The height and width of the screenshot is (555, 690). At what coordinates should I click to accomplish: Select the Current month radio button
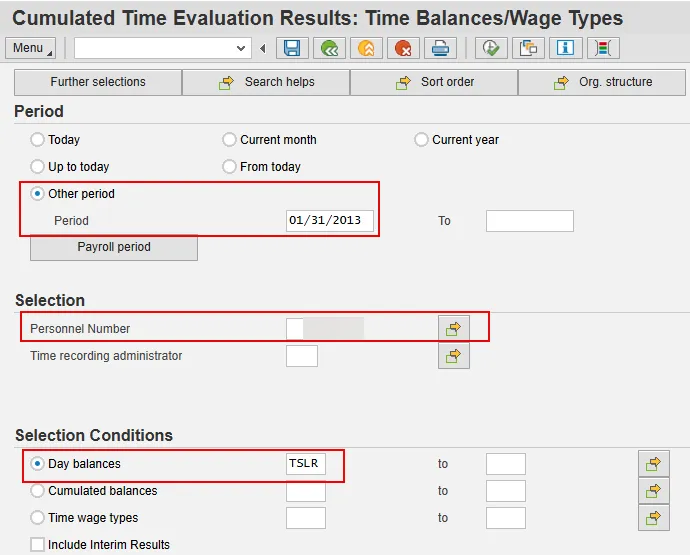click(x=229, y=140)
